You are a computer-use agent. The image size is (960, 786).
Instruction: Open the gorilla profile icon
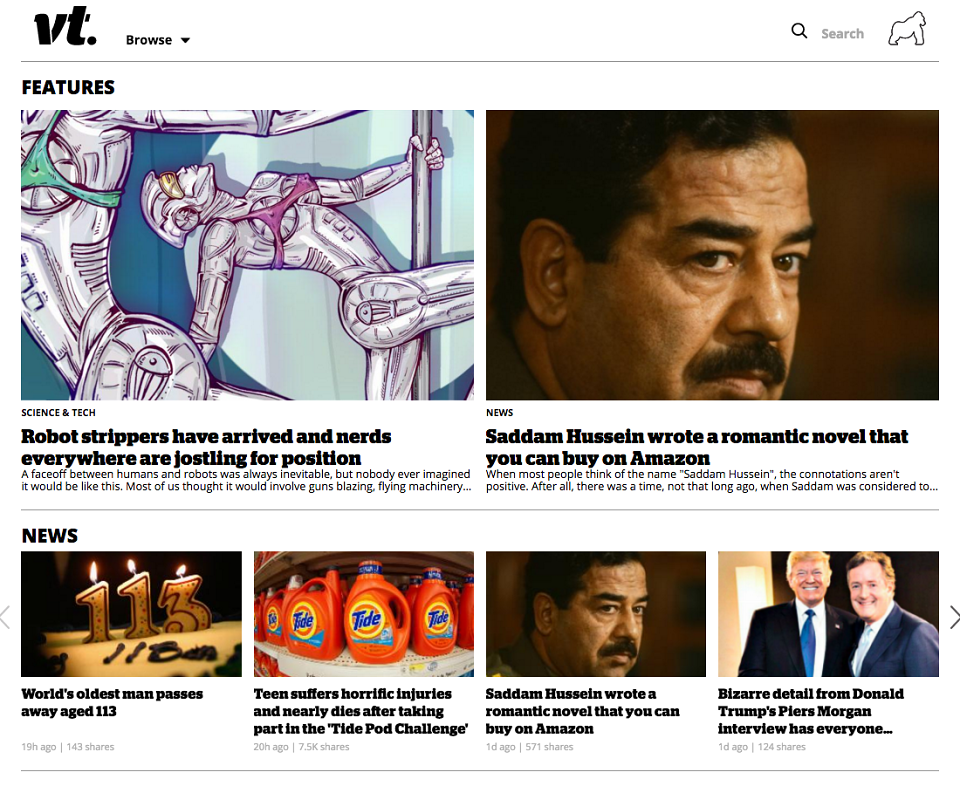point(907,29)
